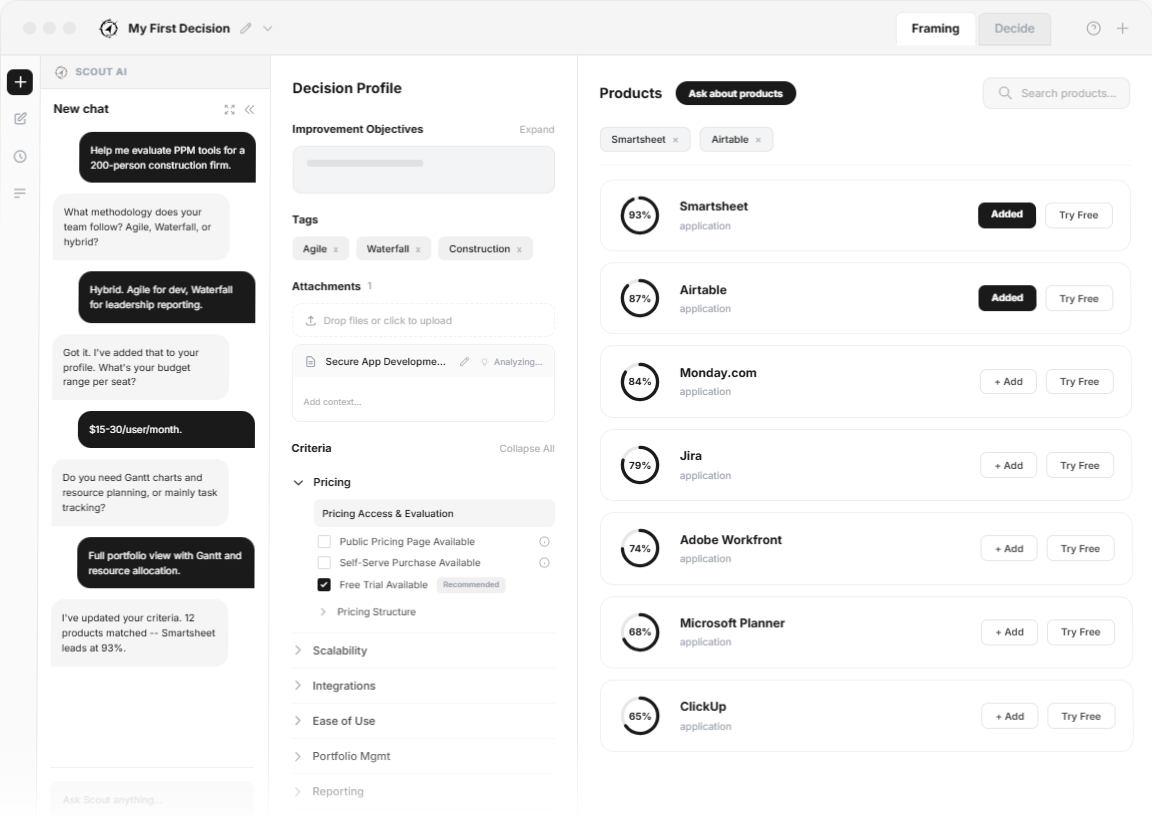This screenshot has height=816, width=1152.
Task: Switch to the Decide tab
Action: point(1014,29)
